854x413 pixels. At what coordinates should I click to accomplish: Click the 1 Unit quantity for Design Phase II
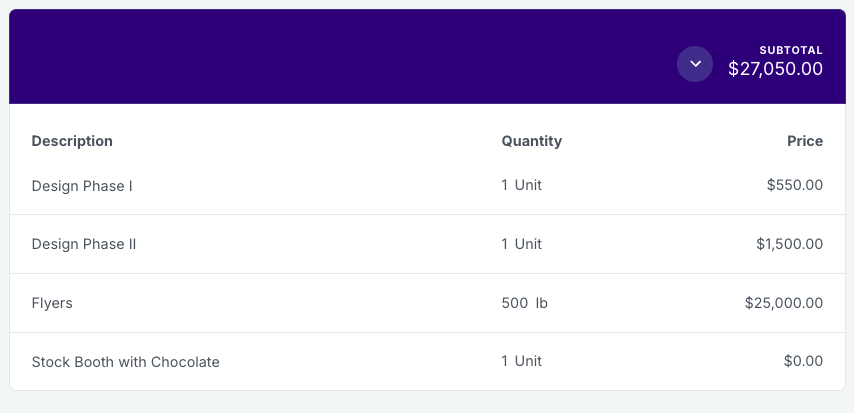coord(522,244)
